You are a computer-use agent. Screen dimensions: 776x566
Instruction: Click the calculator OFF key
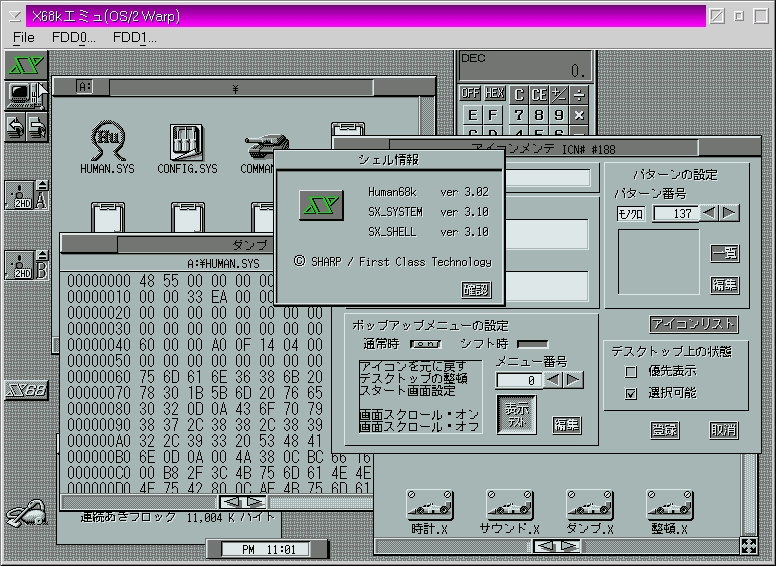(x=470, y=93)
